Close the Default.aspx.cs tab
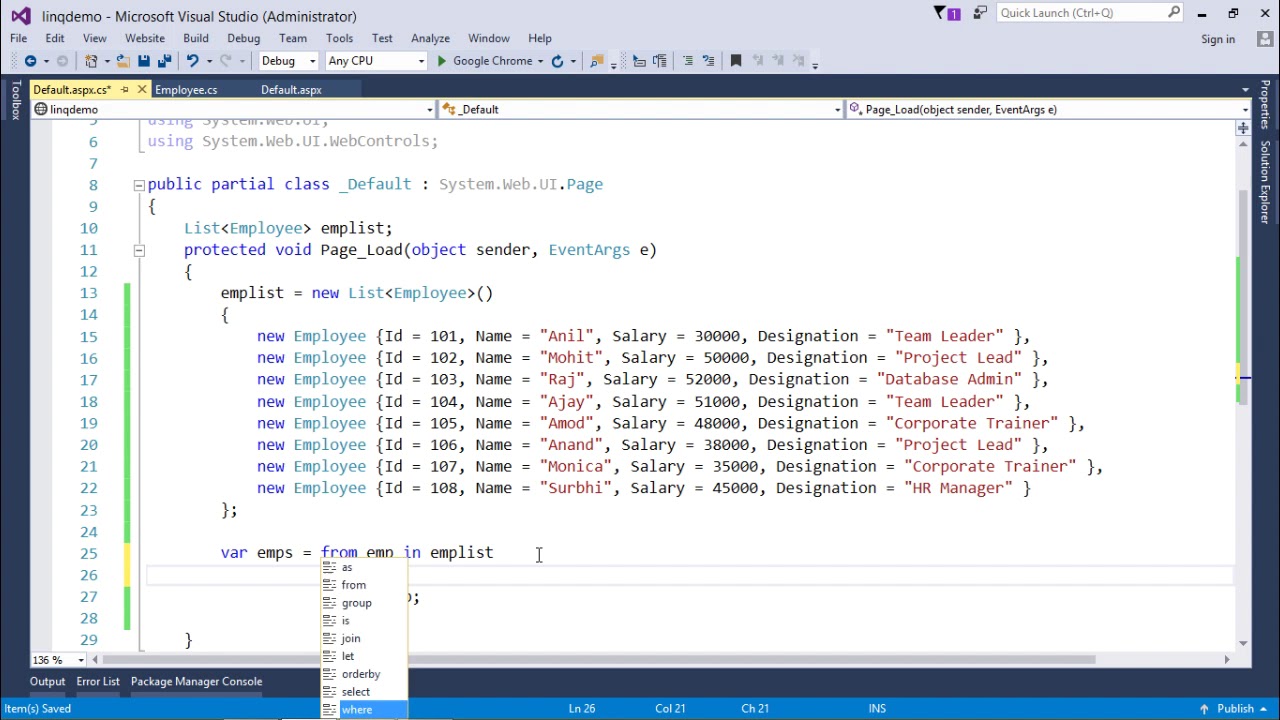This screenshot has width=1280, height=720. (141, 90)
